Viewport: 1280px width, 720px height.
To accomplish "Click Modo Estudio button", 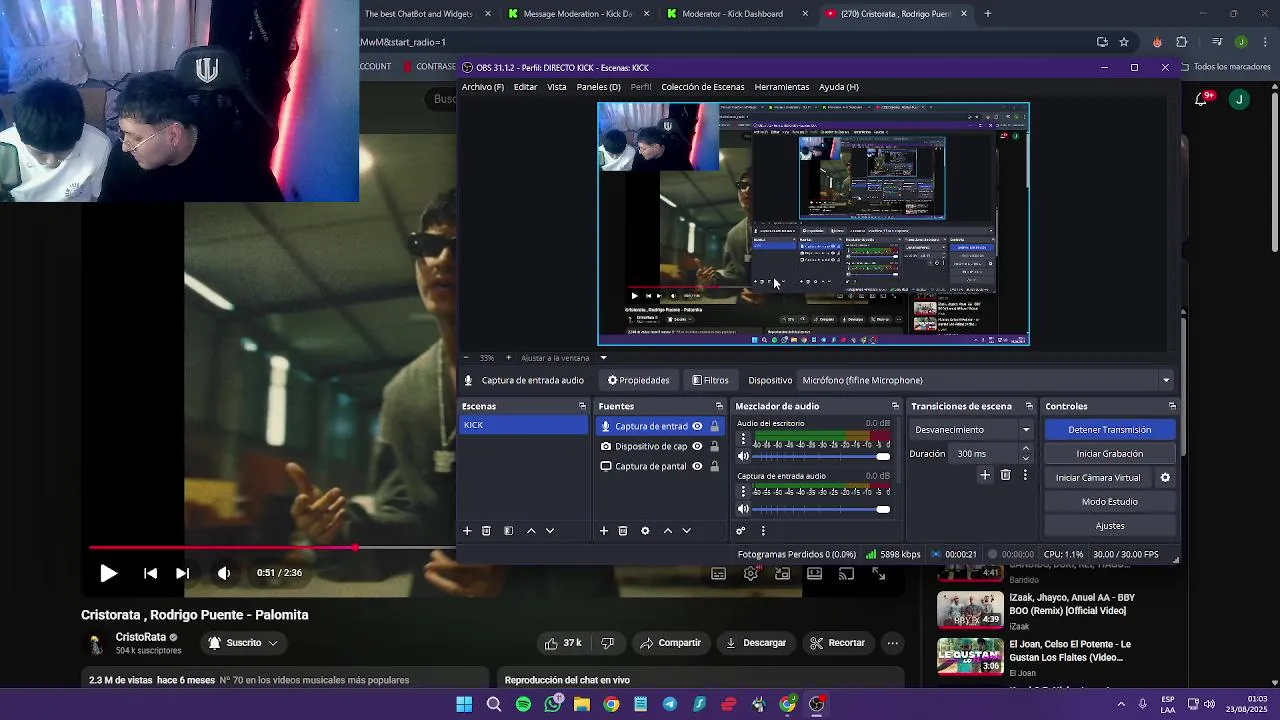I will click(x=1110, y=502).
